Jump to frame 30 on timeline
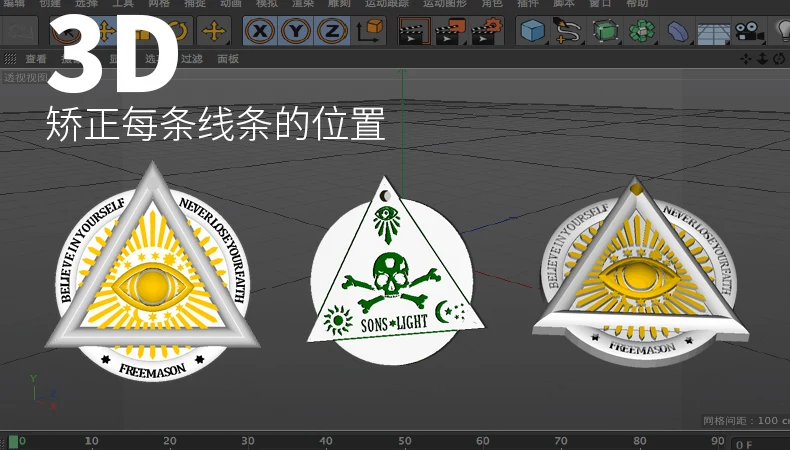The image size is (790, 450). pos(247,441)
